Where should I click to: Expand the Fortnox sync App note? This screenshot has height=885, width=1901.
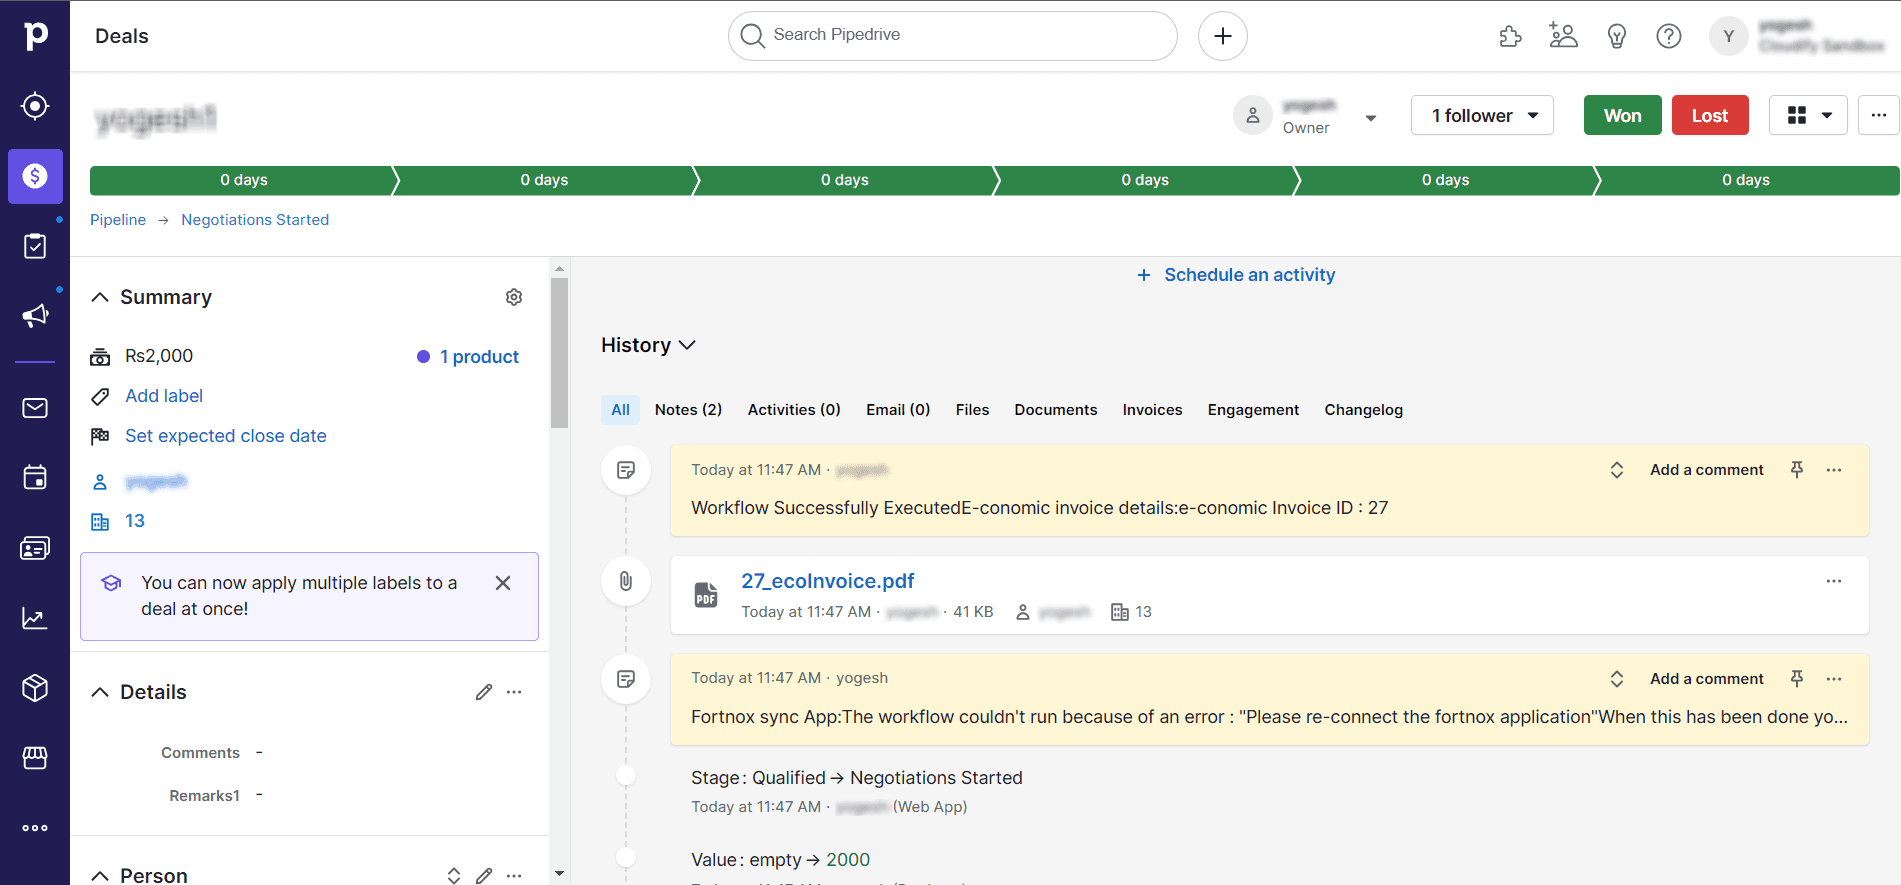tap(1617, 679)
